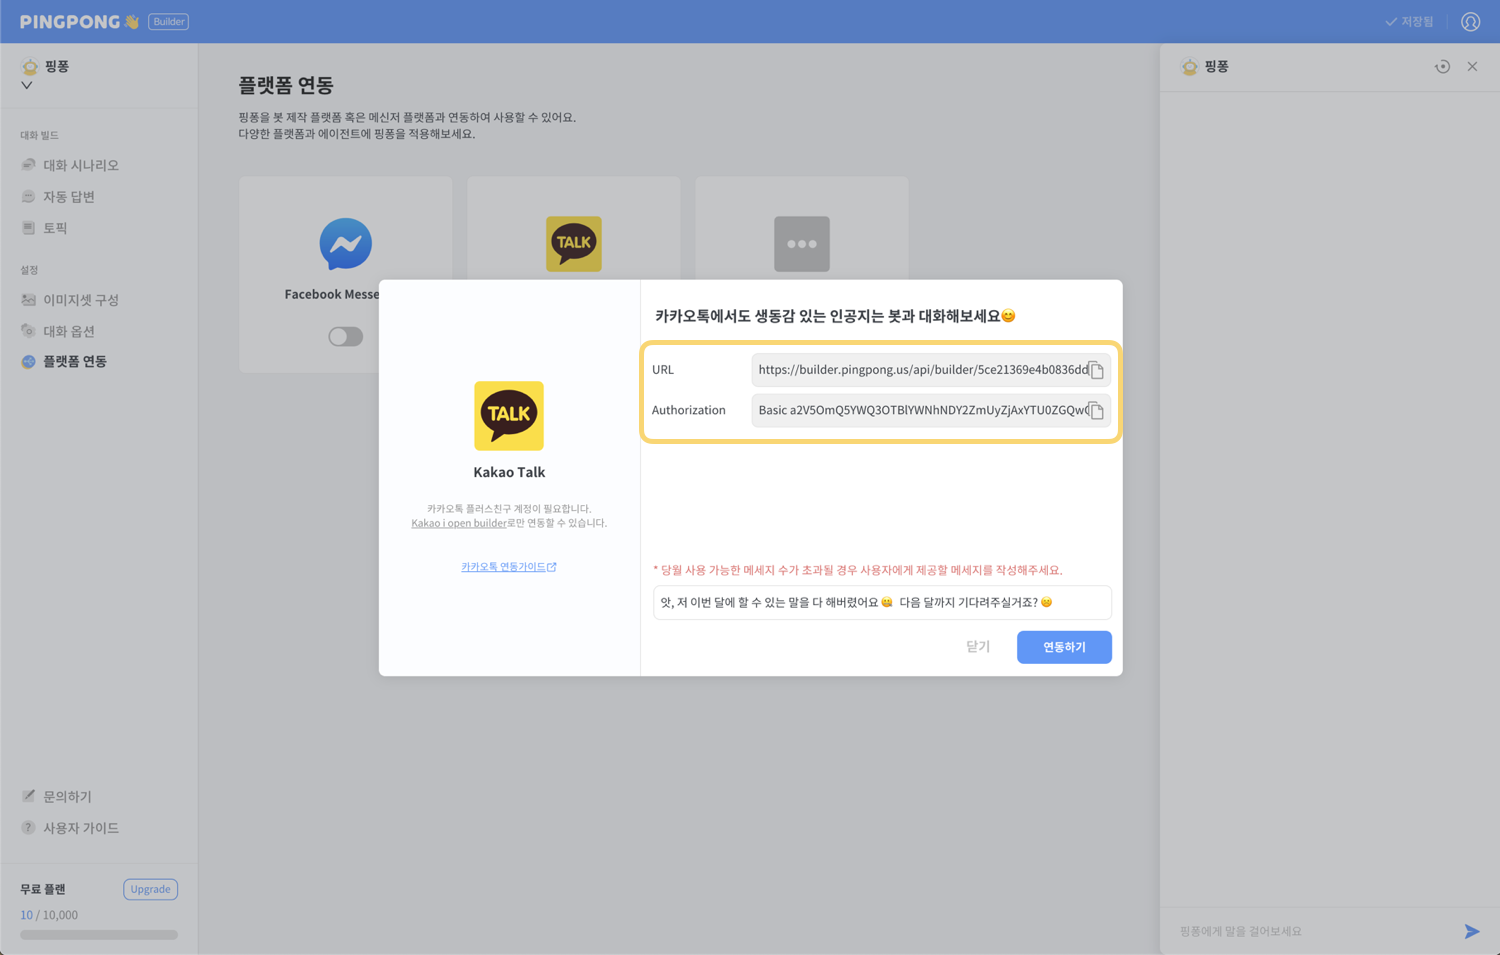Toggle the Facebook Messenger integration switch
Screen dimensions: 1500x955
(345, 337)
